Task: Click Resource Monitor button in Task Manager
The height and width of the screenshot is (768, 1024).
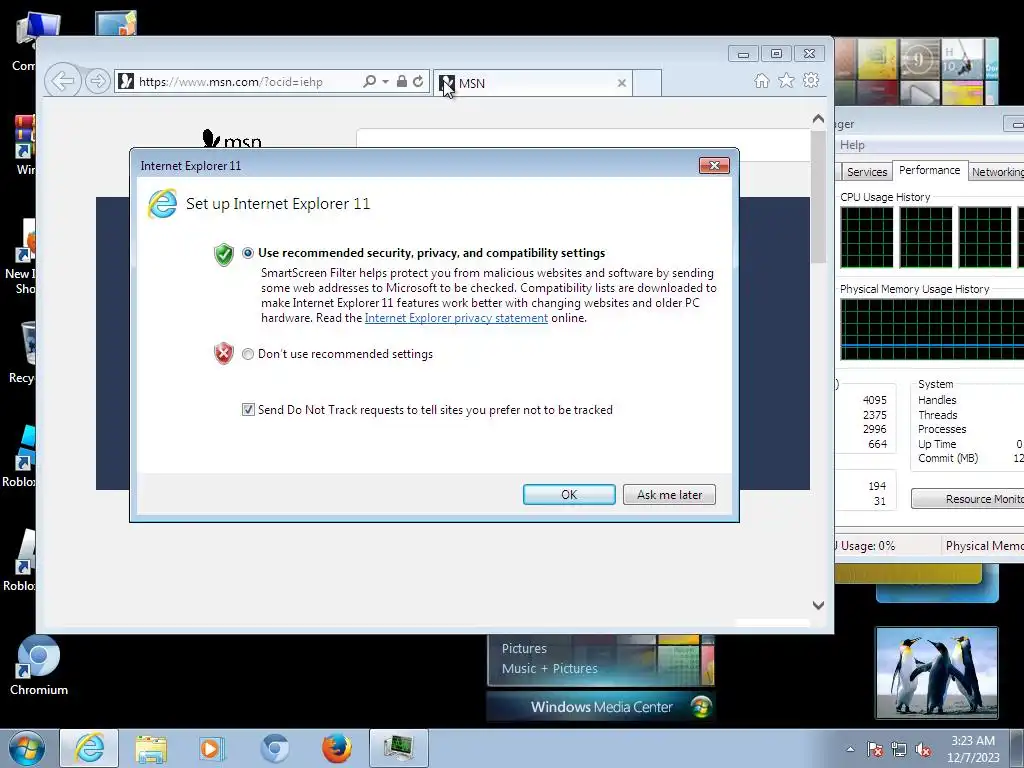Action: coord(968,499)
